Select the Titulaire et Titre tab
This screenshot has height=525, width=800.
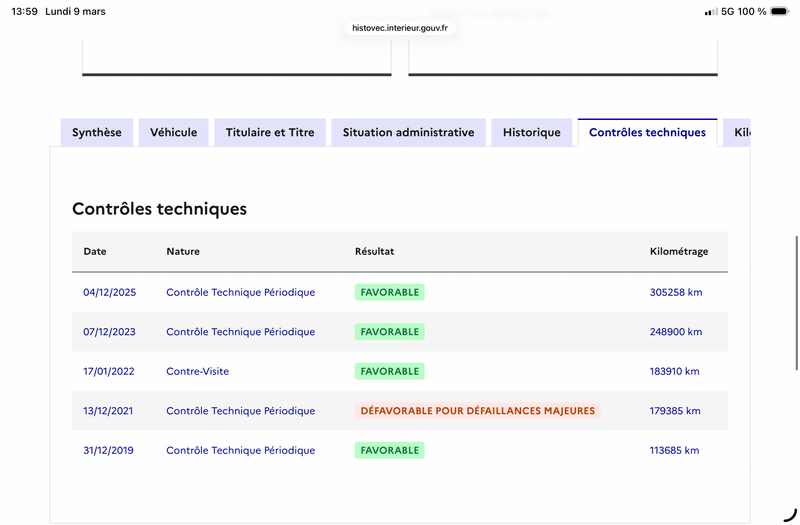[270, 133]
